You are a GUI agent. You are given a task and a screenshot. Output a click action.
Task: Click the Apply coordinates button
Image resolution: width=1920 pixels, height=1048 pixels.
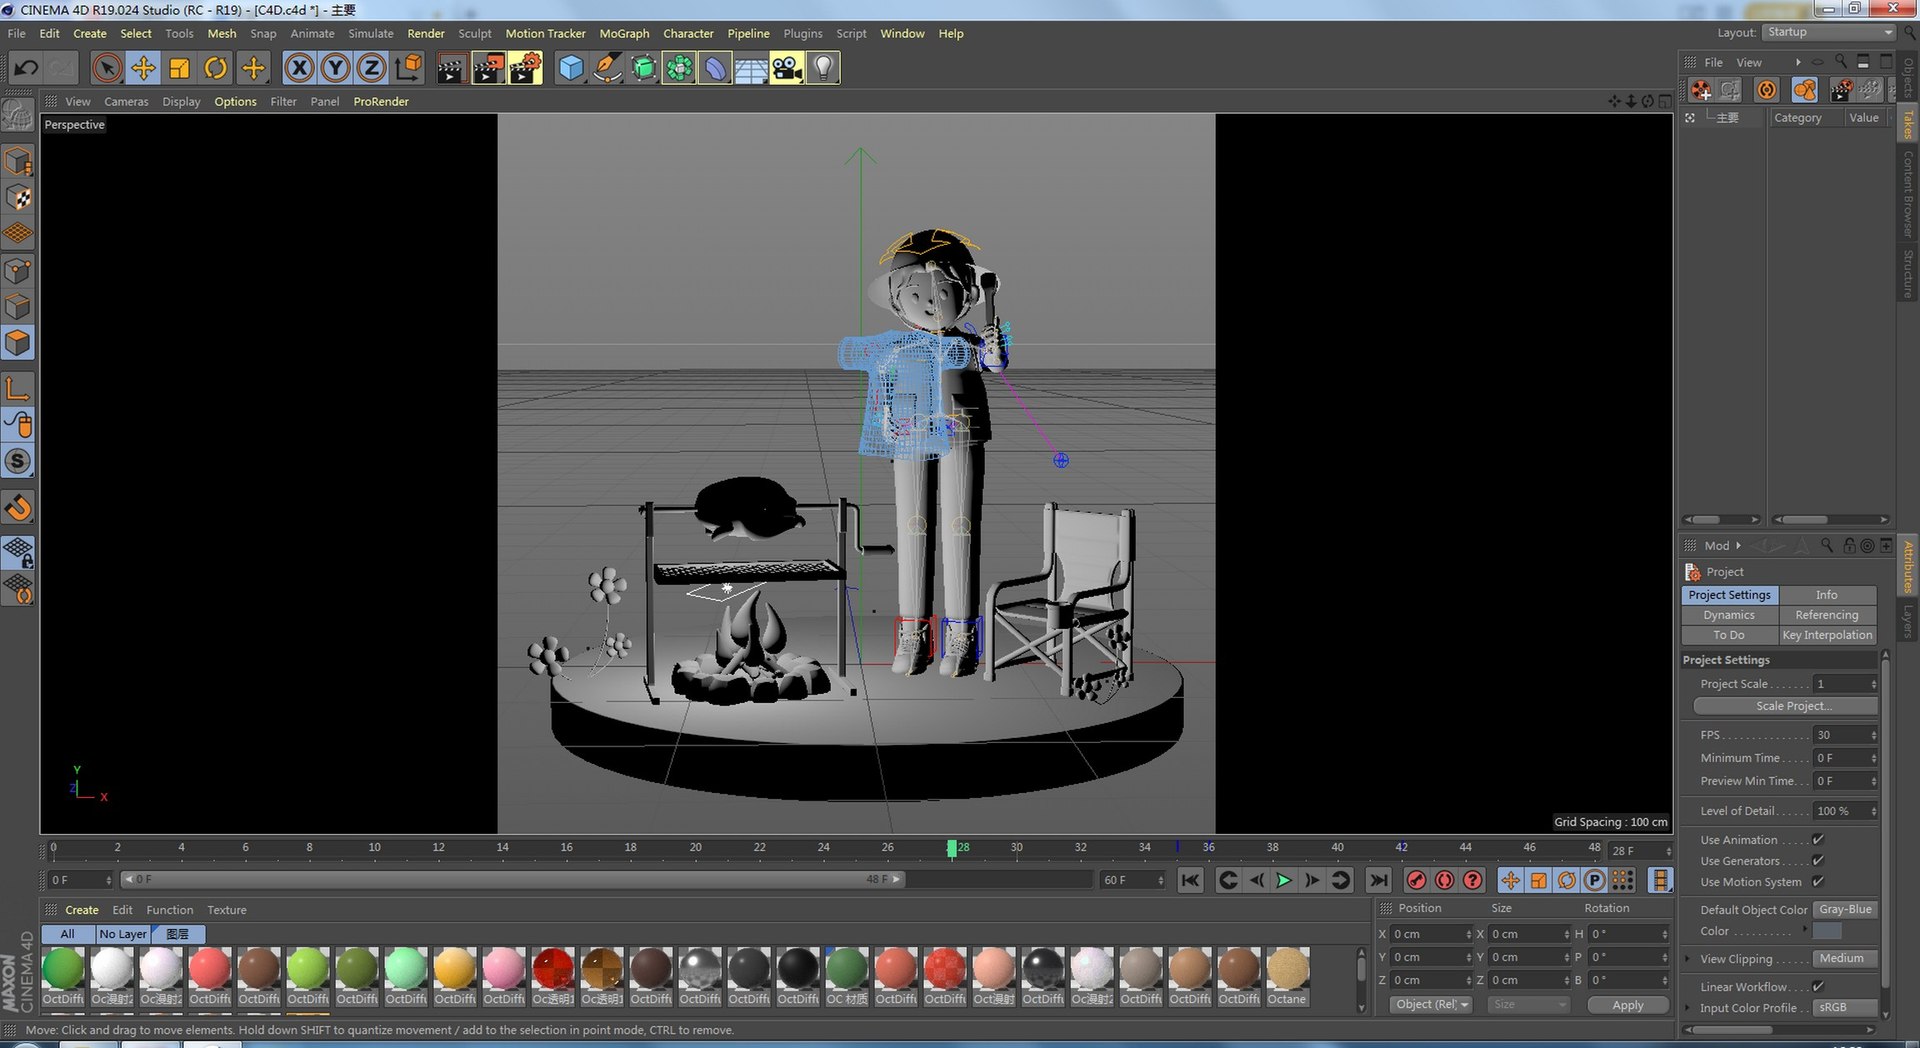pyautogui.click(x=1628, y=1005)
